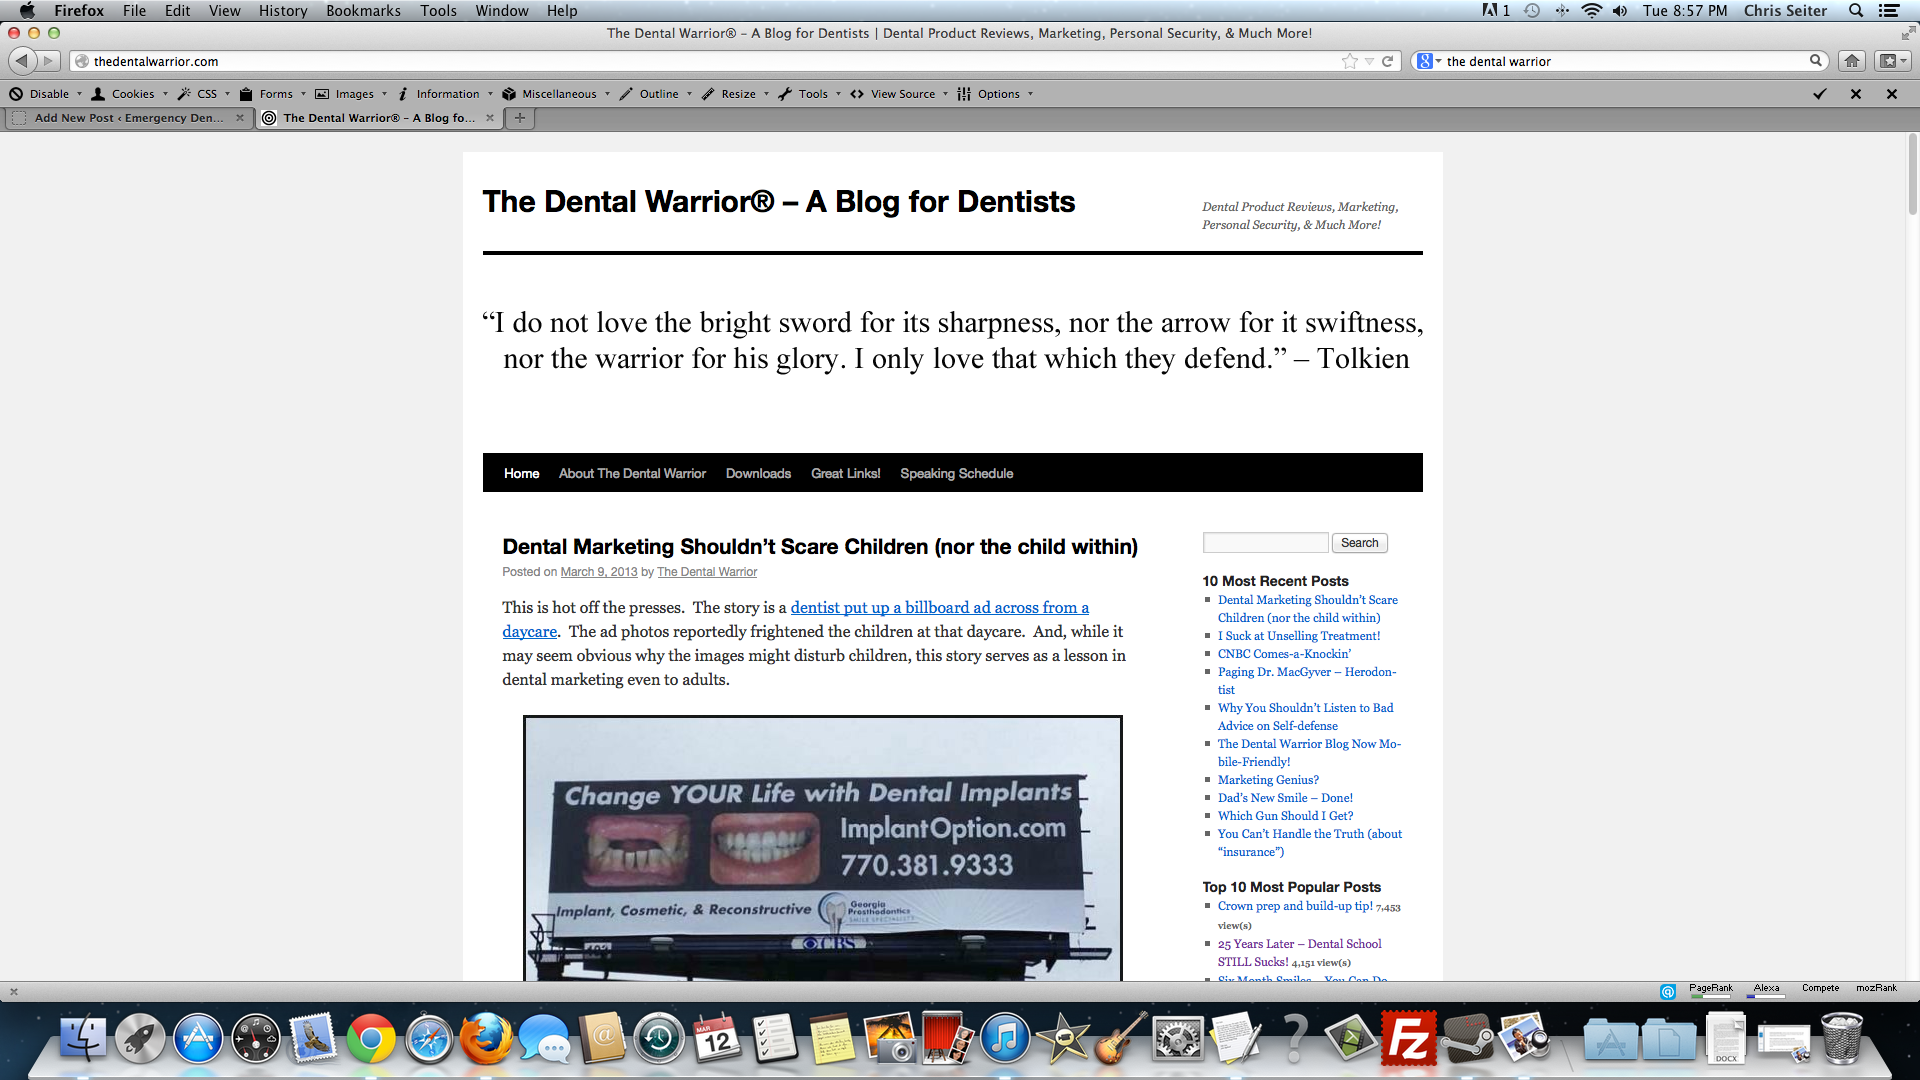Expand the CSS dropdown
Screen dimensions: 1920x1080
204,94
